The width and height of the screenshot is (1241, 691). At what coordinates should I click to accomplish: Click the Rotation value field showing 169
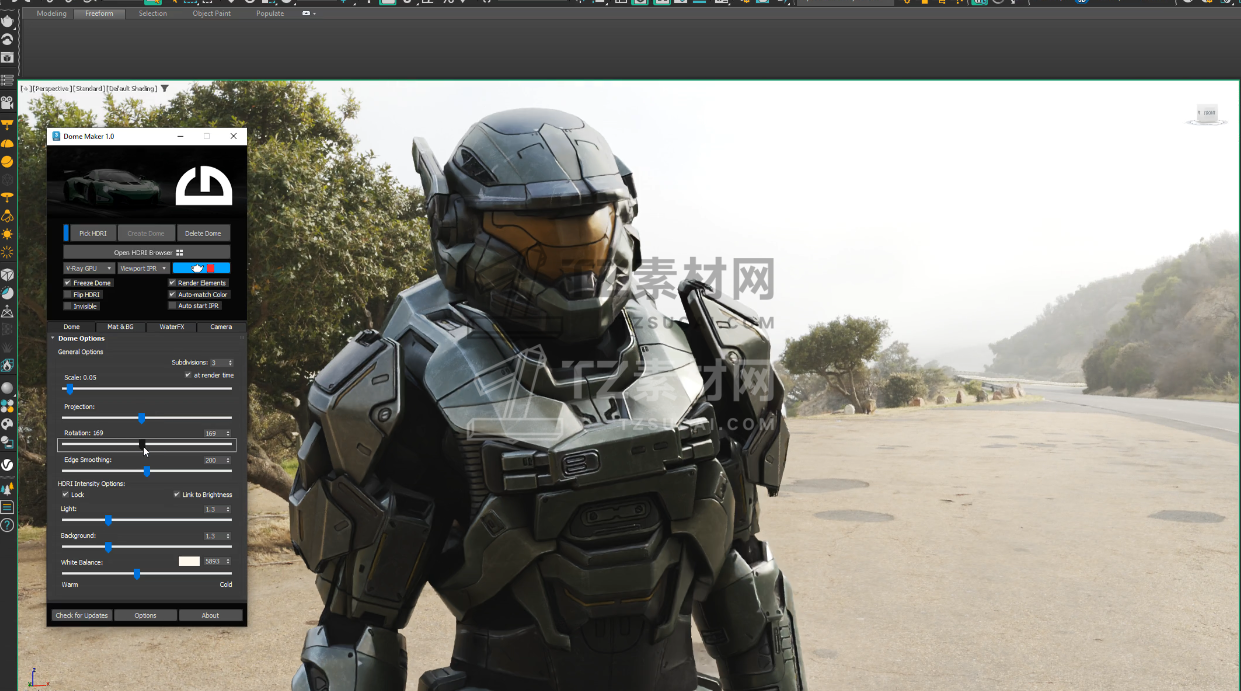[x=217, y=433]
